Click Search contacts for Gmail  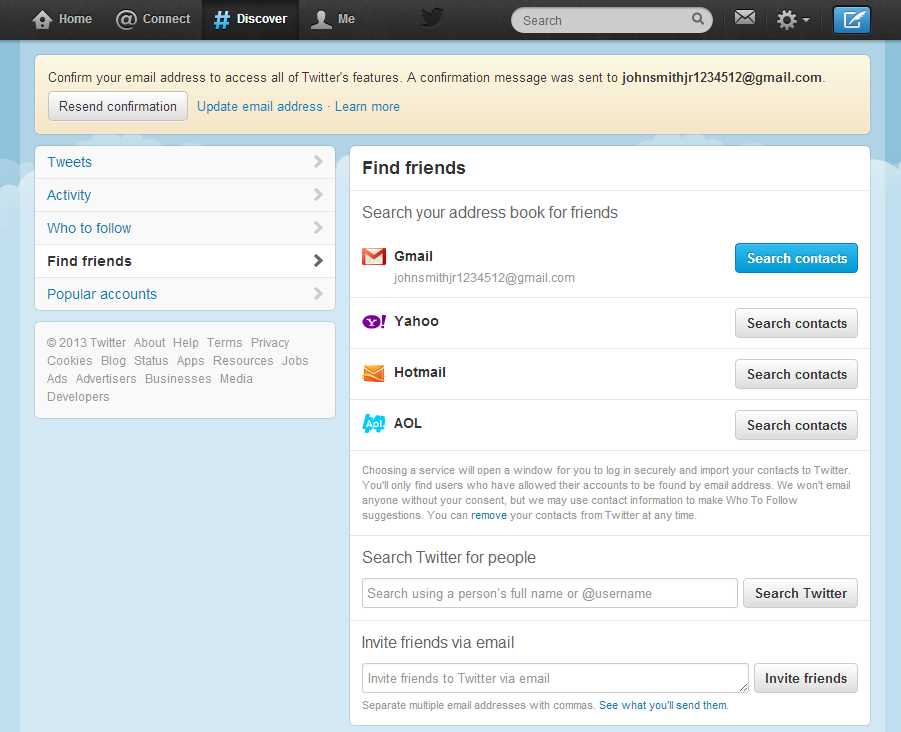(x=796, y=258)
